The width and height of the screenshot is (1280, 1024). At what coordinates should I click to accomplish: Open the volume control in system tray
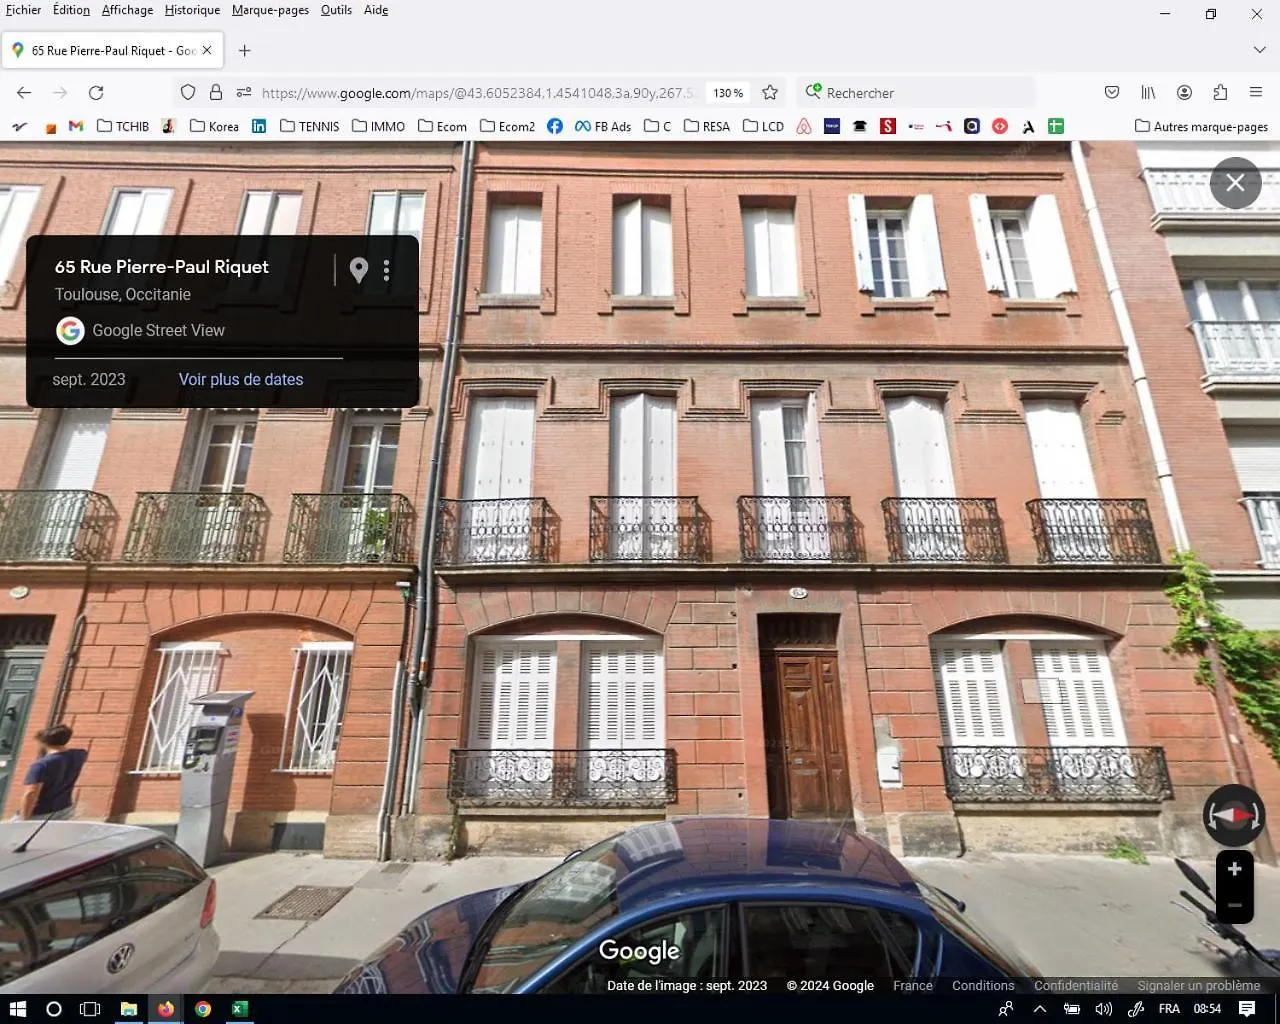point(1103,1009)
